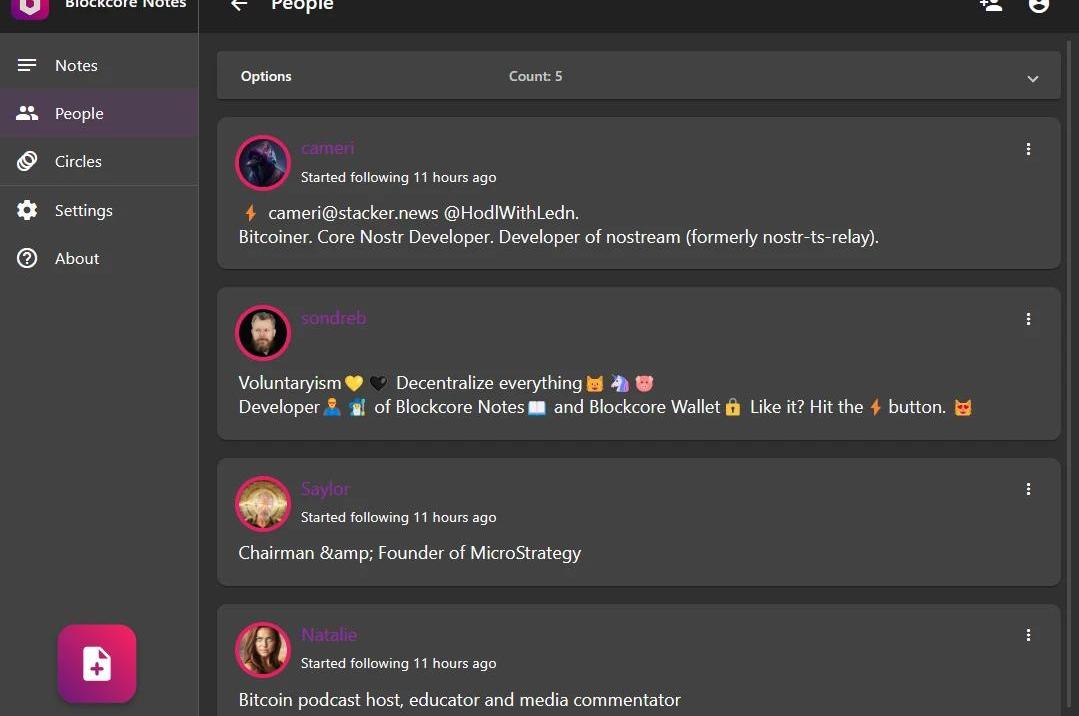This screenshot has width=1079, height=716.
Task: Open the Settings menu item
Action: pos(99,210)
